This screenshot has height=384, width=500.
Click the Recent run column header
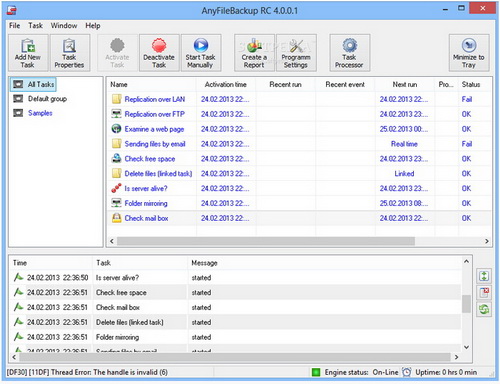click(x=285, y=84)
